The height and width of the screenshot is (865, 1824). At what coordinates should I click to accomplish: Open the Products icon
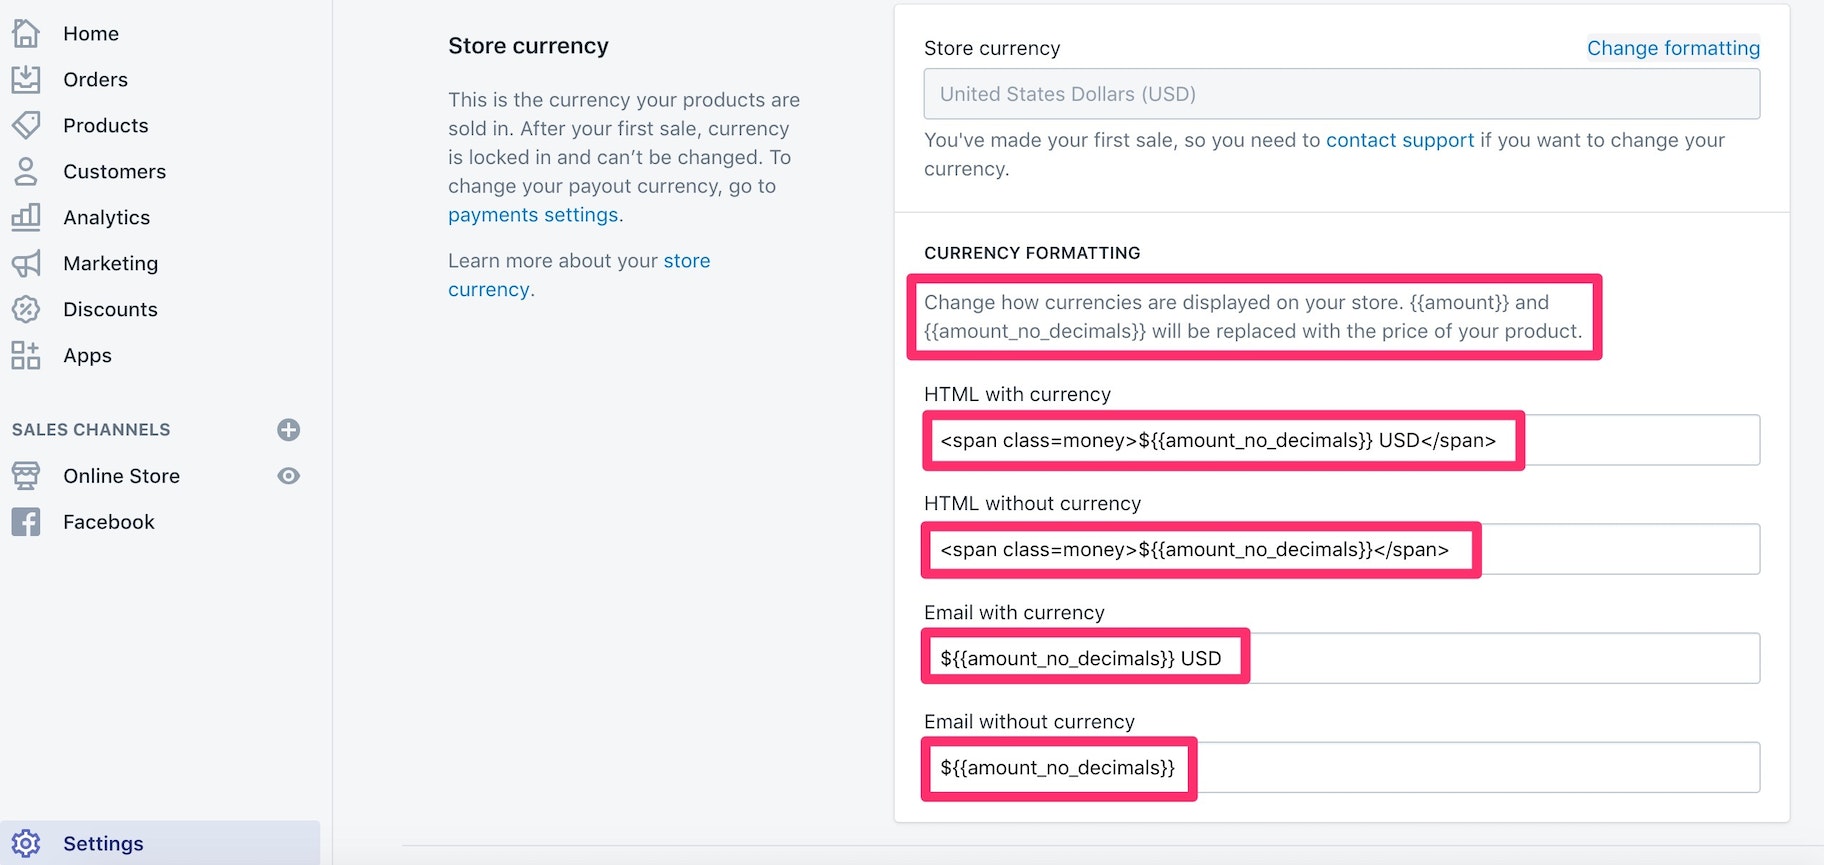(25, 125)
